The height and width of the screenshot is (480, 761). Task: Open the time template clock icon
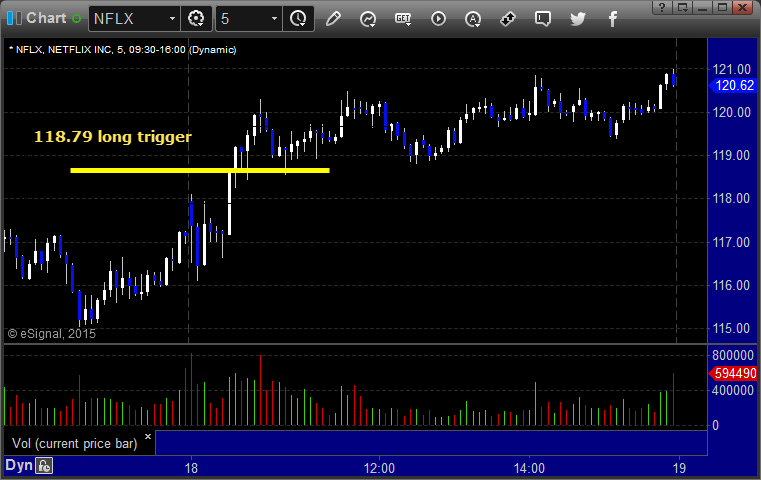[298, 19]
